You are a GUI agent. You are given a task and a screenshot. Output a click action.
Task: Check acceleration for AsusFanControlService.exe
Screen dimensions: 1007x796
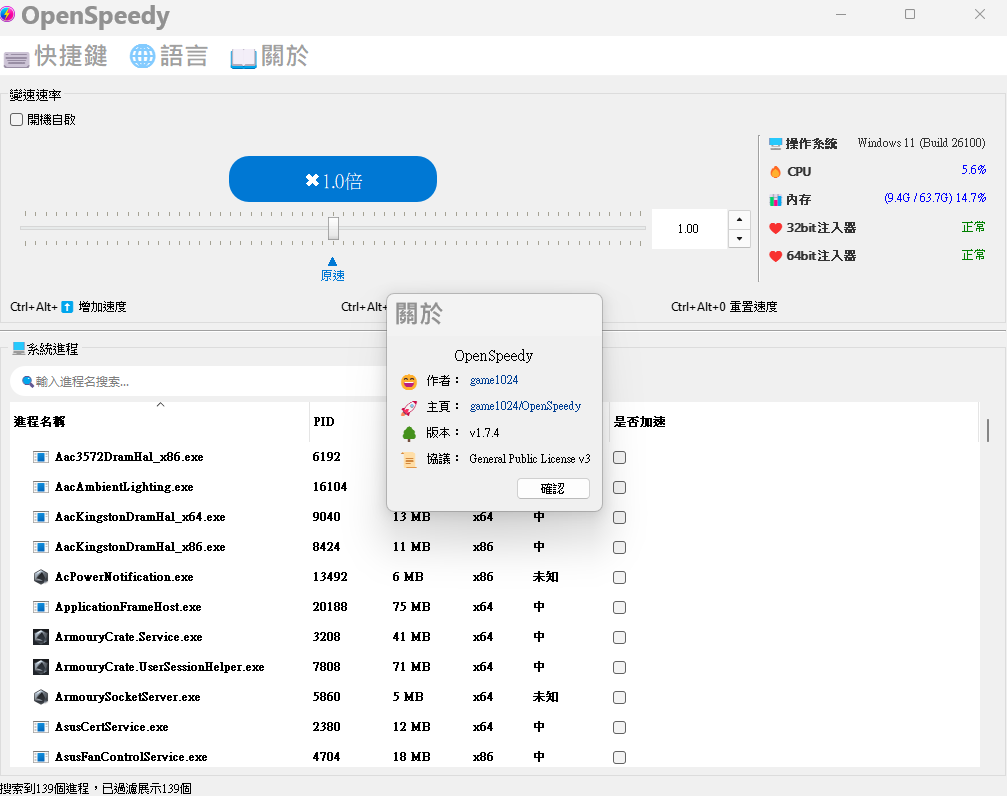point(619,757)
